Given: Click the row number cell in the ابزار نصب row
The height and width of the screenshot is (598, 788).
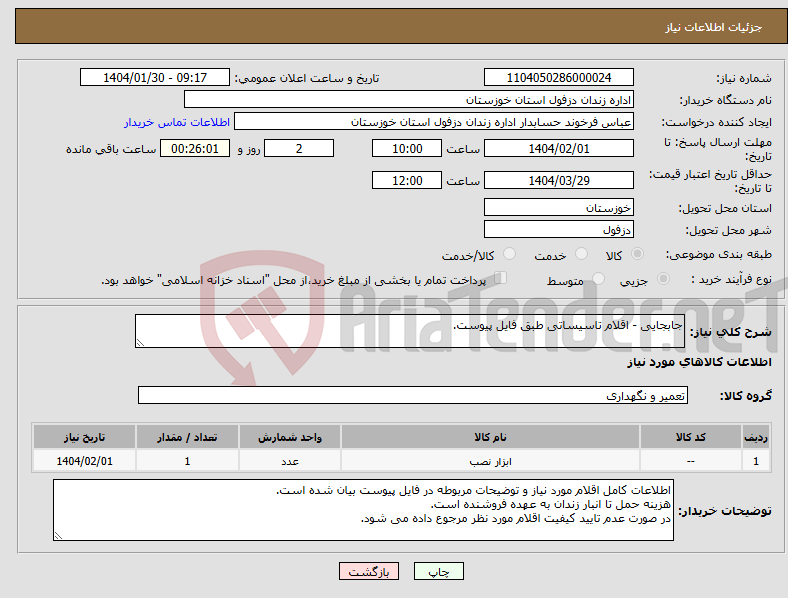Looking at the screenshot, I should tap(756, 461).
